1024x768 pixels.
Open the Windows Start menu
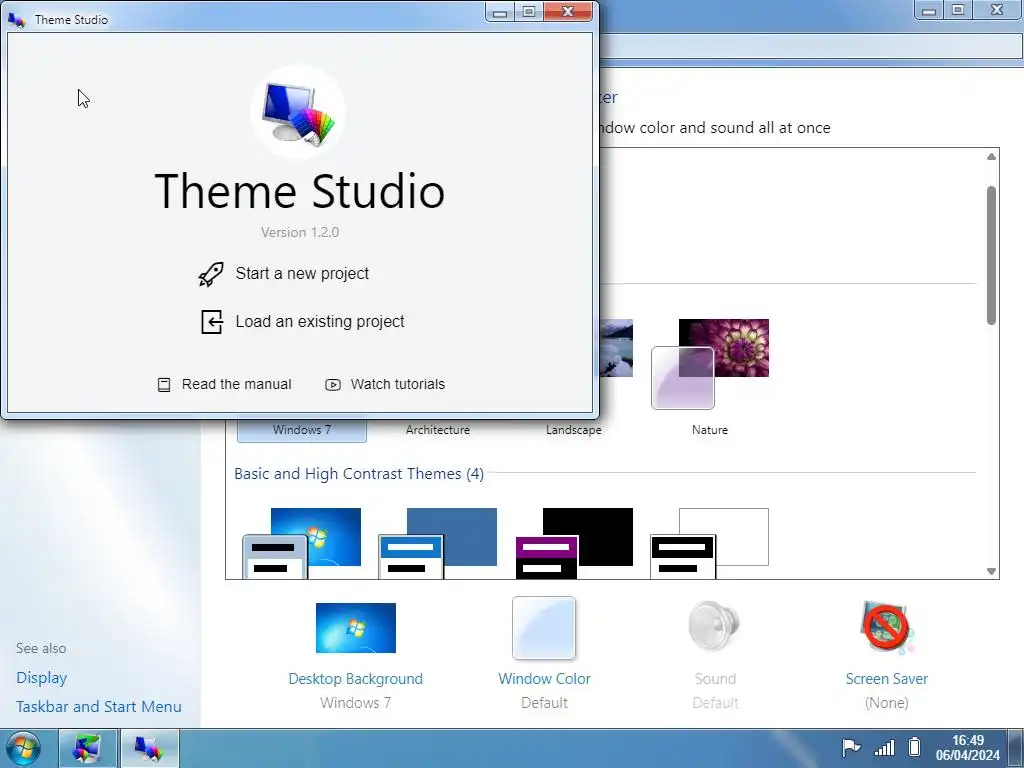[24, 748]
